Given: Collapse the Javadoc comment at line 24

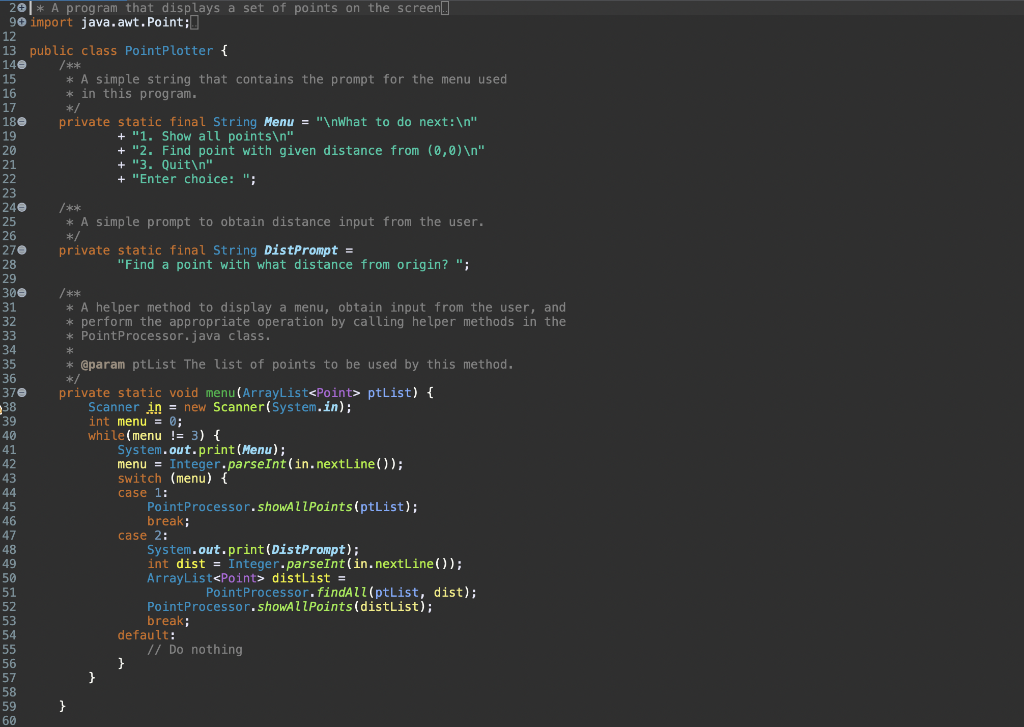Looking at the screenshot, I should tap(22, 207).
